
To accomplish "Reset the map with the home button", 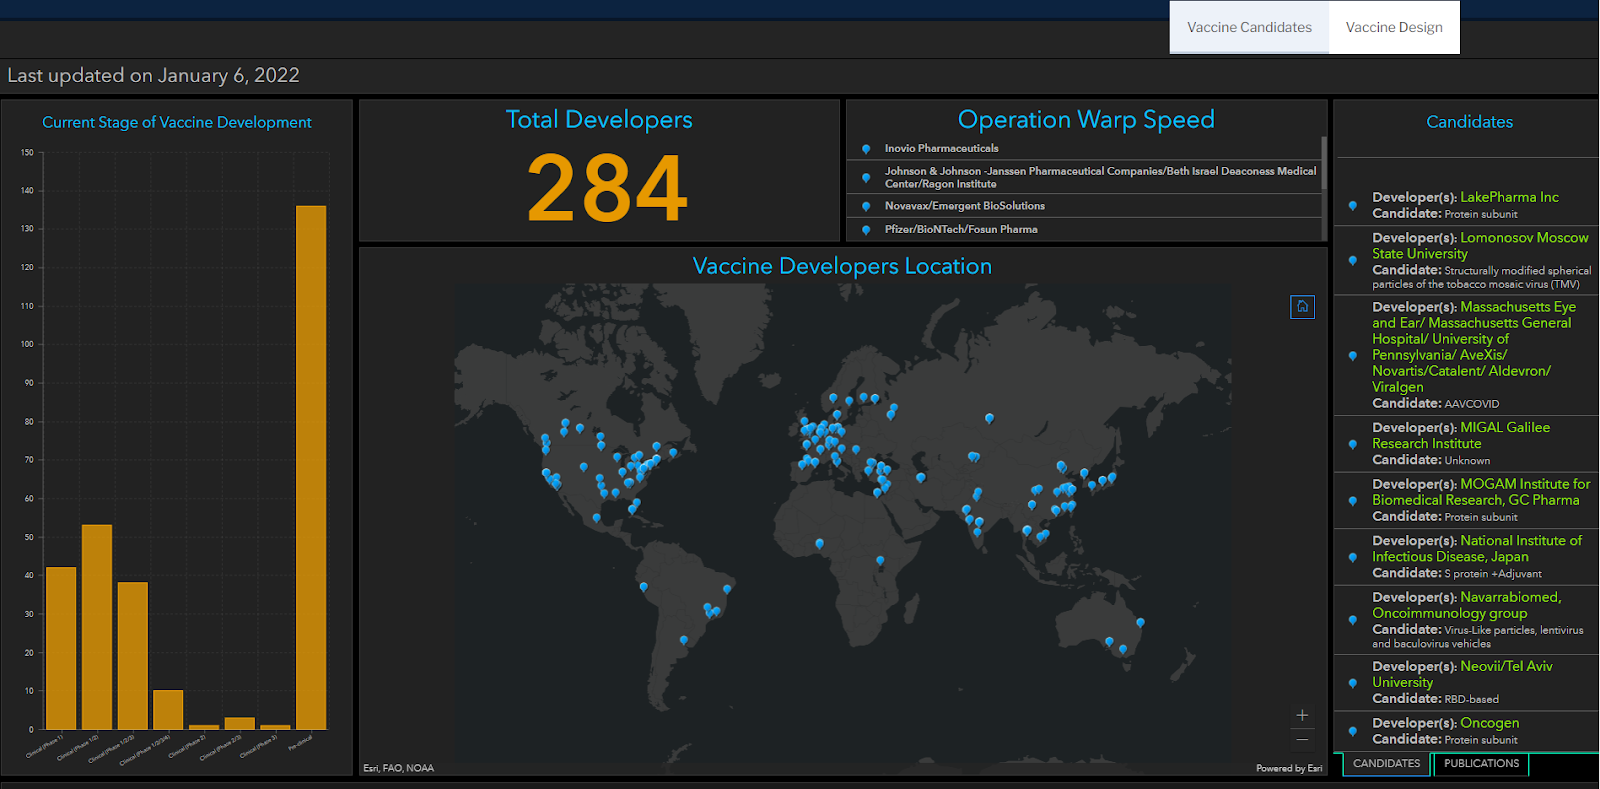I will pyautogui.click(x=1302, y=307).
